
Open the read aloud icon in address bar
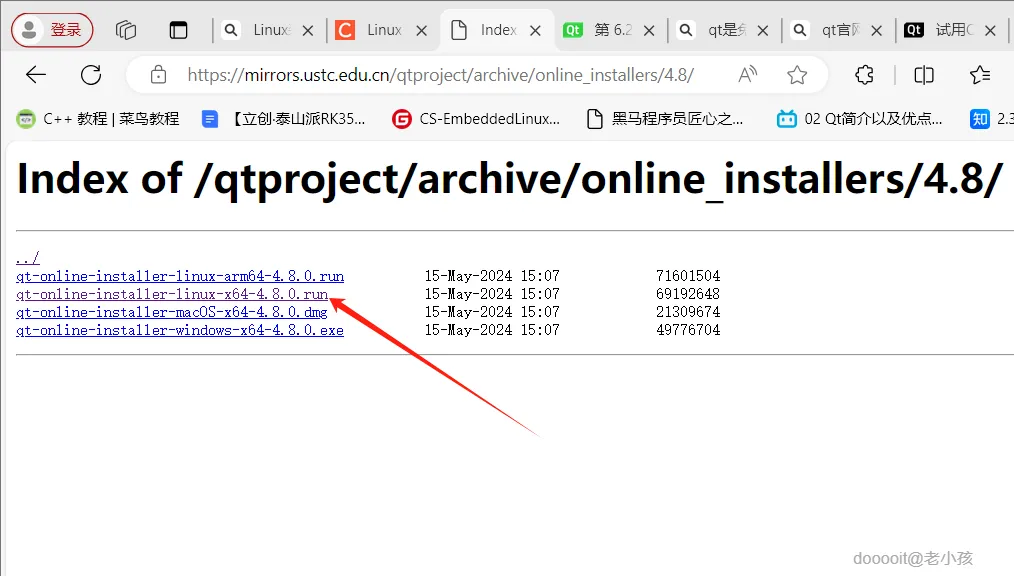click(748, 75)
